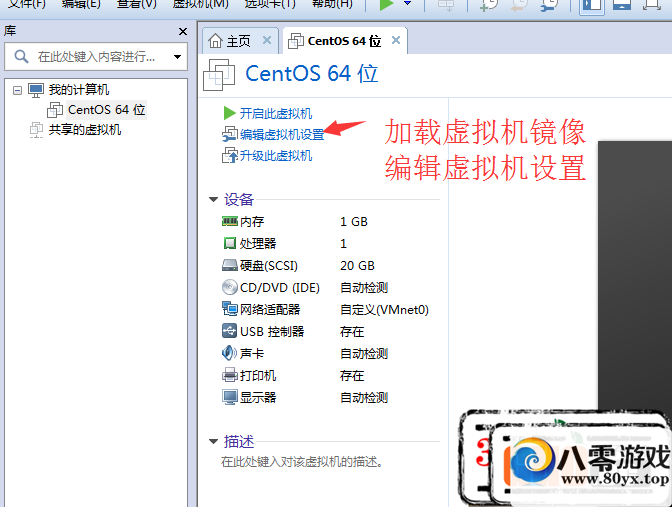Screen dimensions: 672x507
Task: Click the magnifier icon in library search
Action: tap(21, 56)
